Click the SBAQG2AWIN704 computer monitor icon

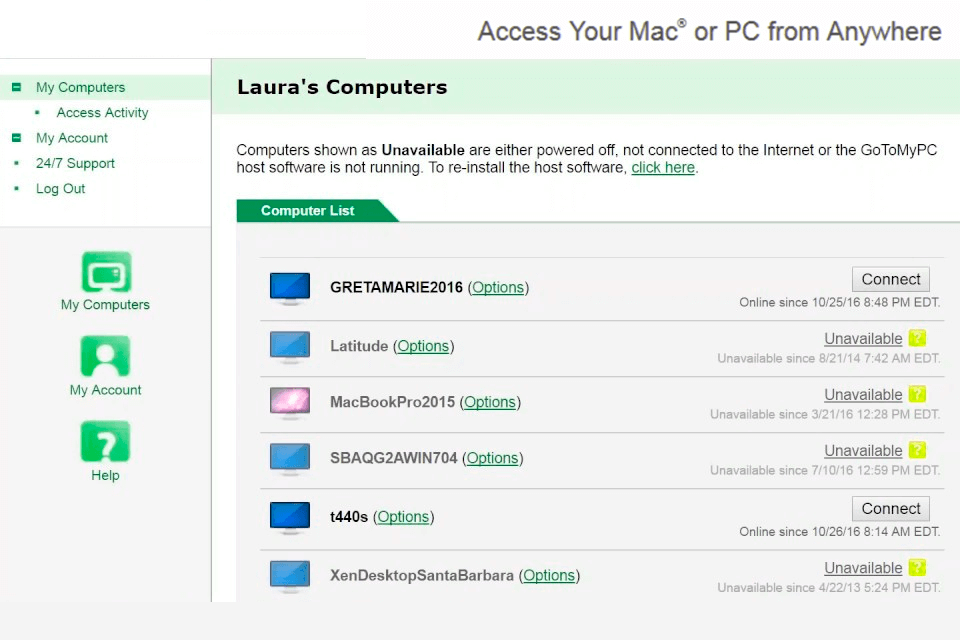click(x=290, y=459)
